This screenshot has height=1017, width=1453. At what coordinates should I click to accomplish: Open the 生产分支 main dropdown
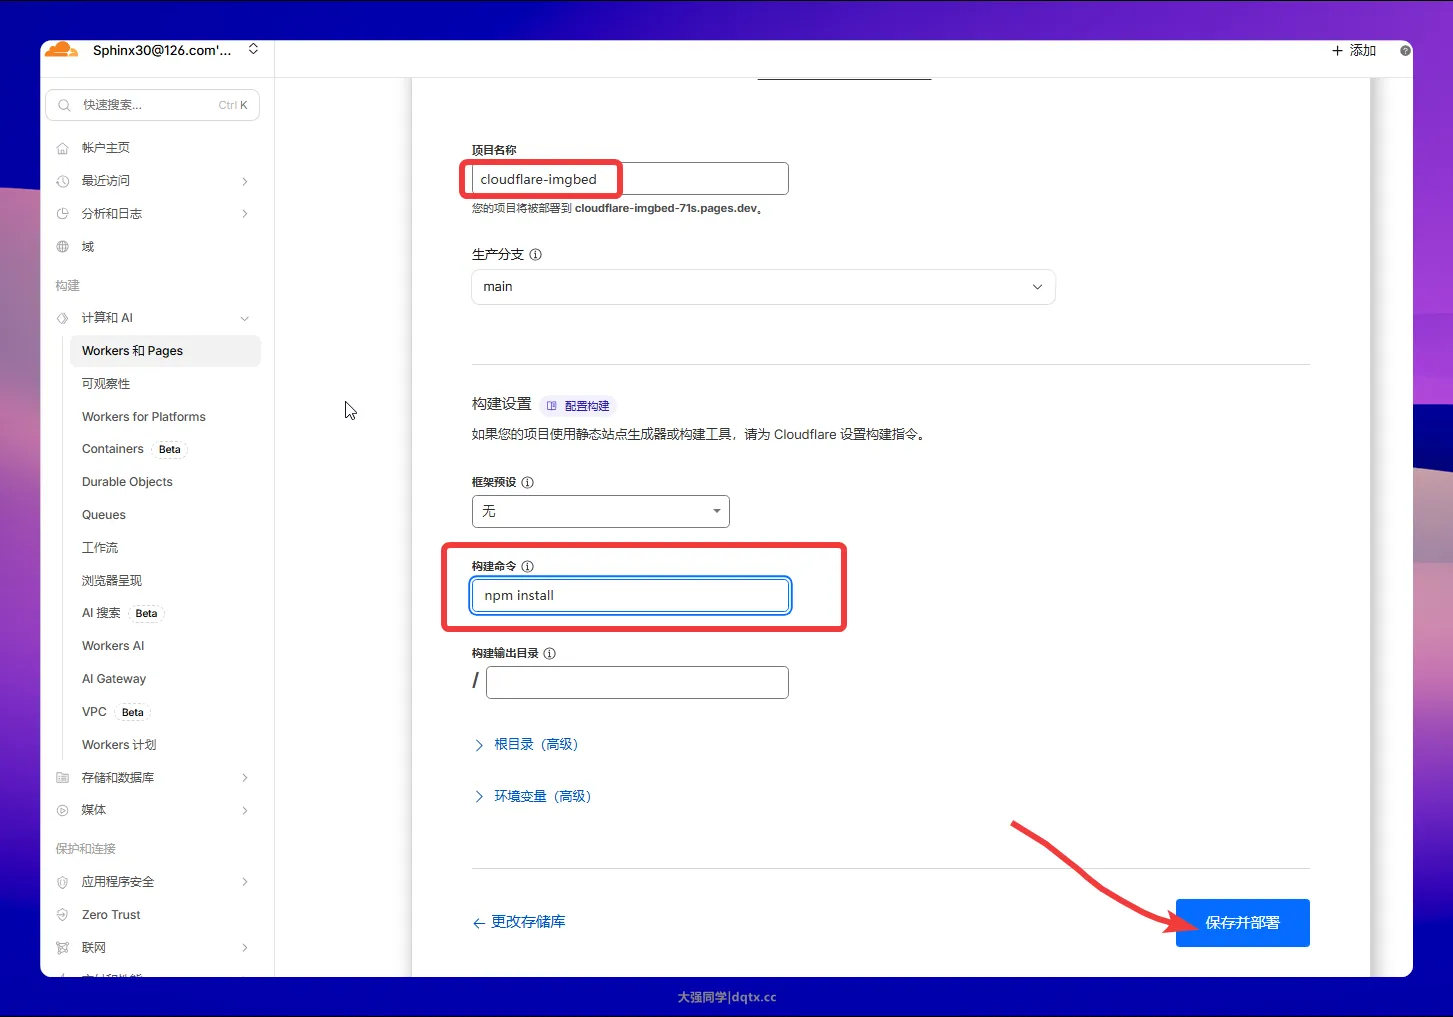pos(763,287)
